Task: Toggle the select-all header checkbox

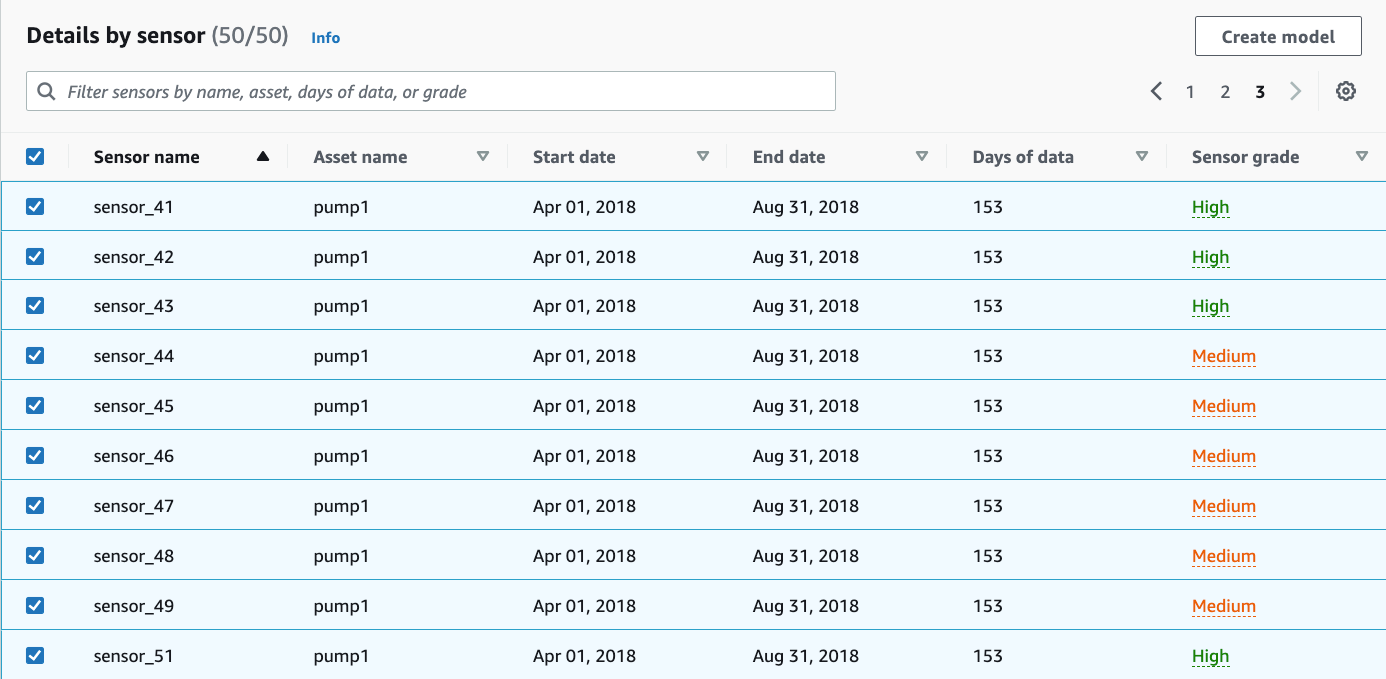Action: (x=35, y=156)
